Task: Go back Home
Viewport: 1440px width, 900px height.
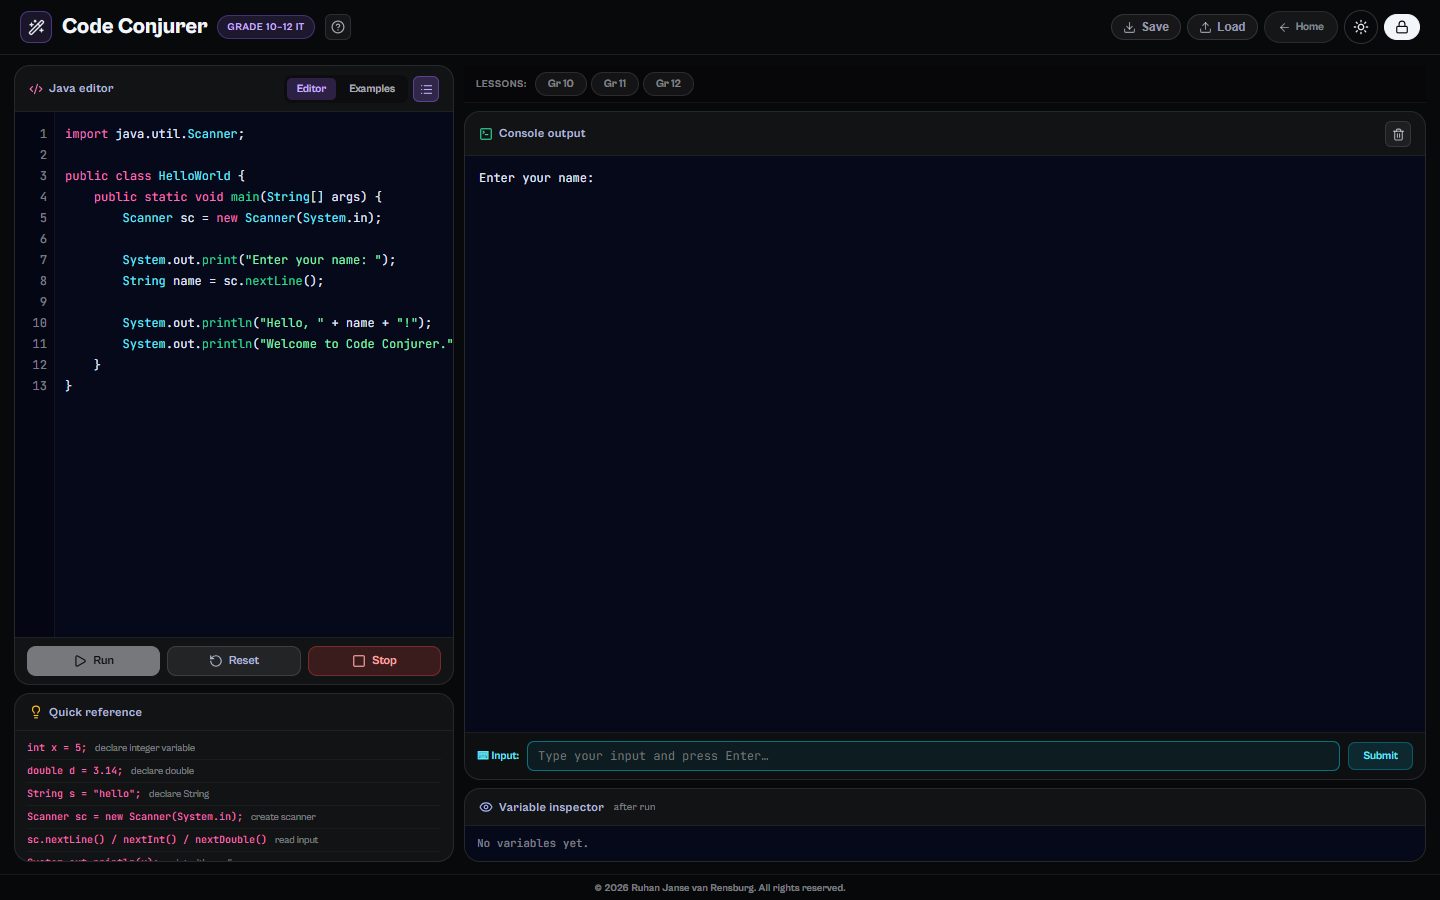Action: tap(1301, 27)
